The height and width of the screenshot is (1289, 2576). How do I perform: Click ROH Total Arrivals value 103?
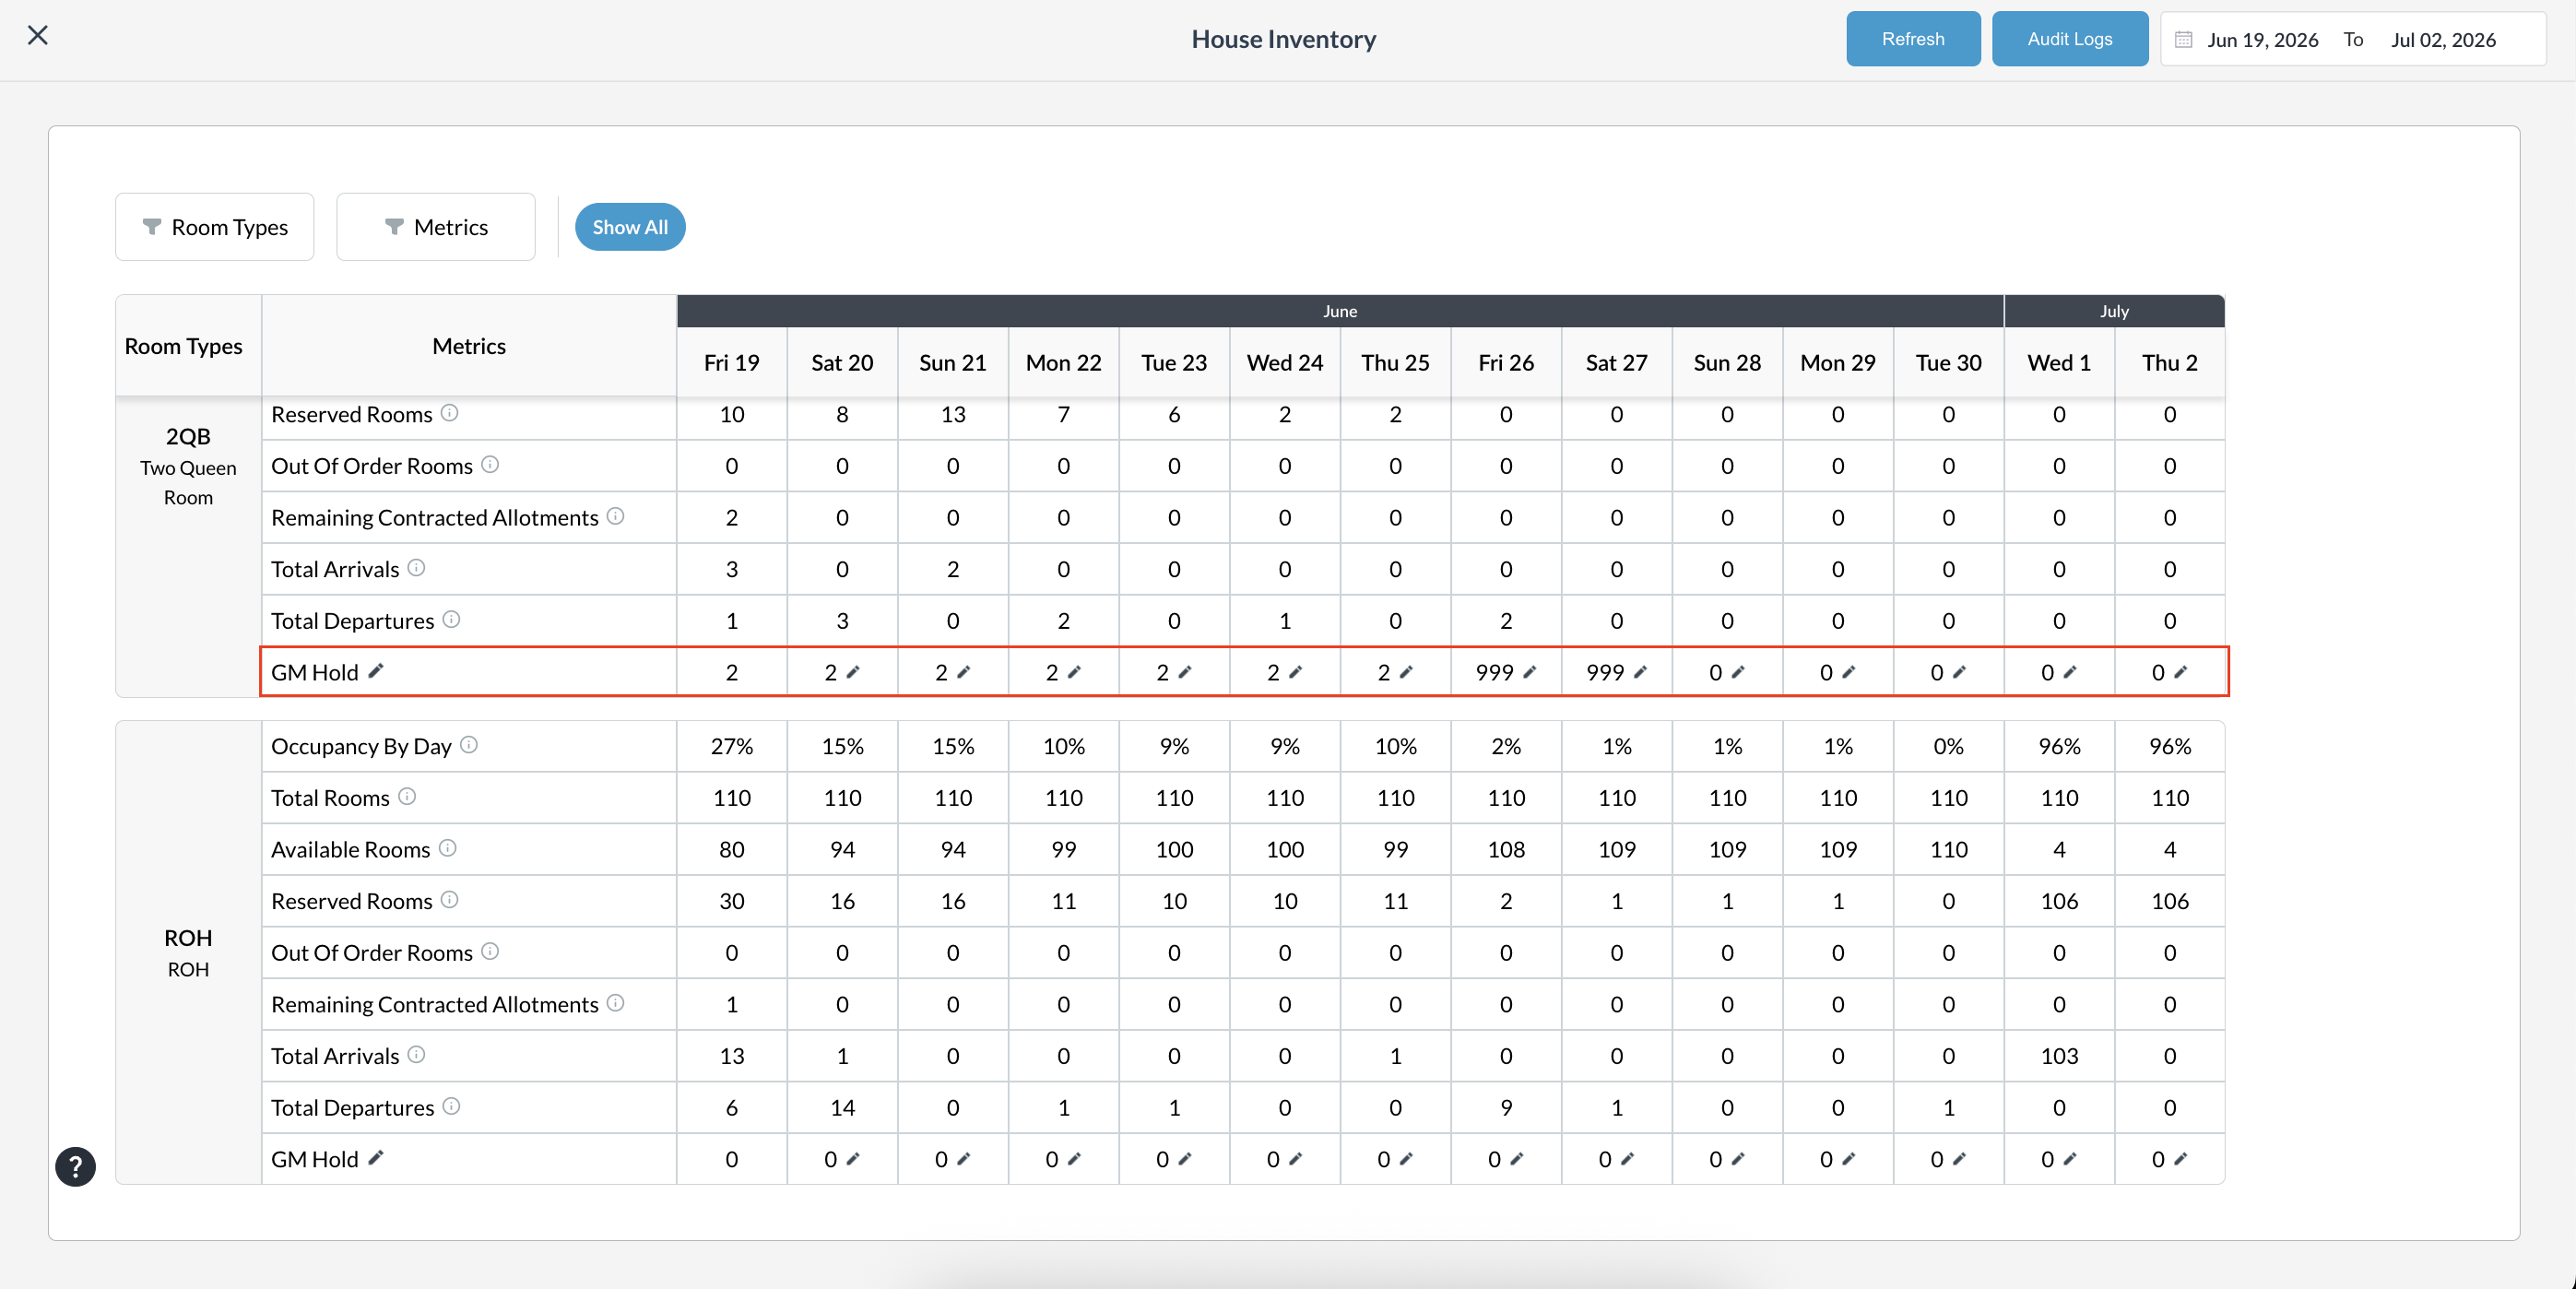click(x=2059, y=1056)
